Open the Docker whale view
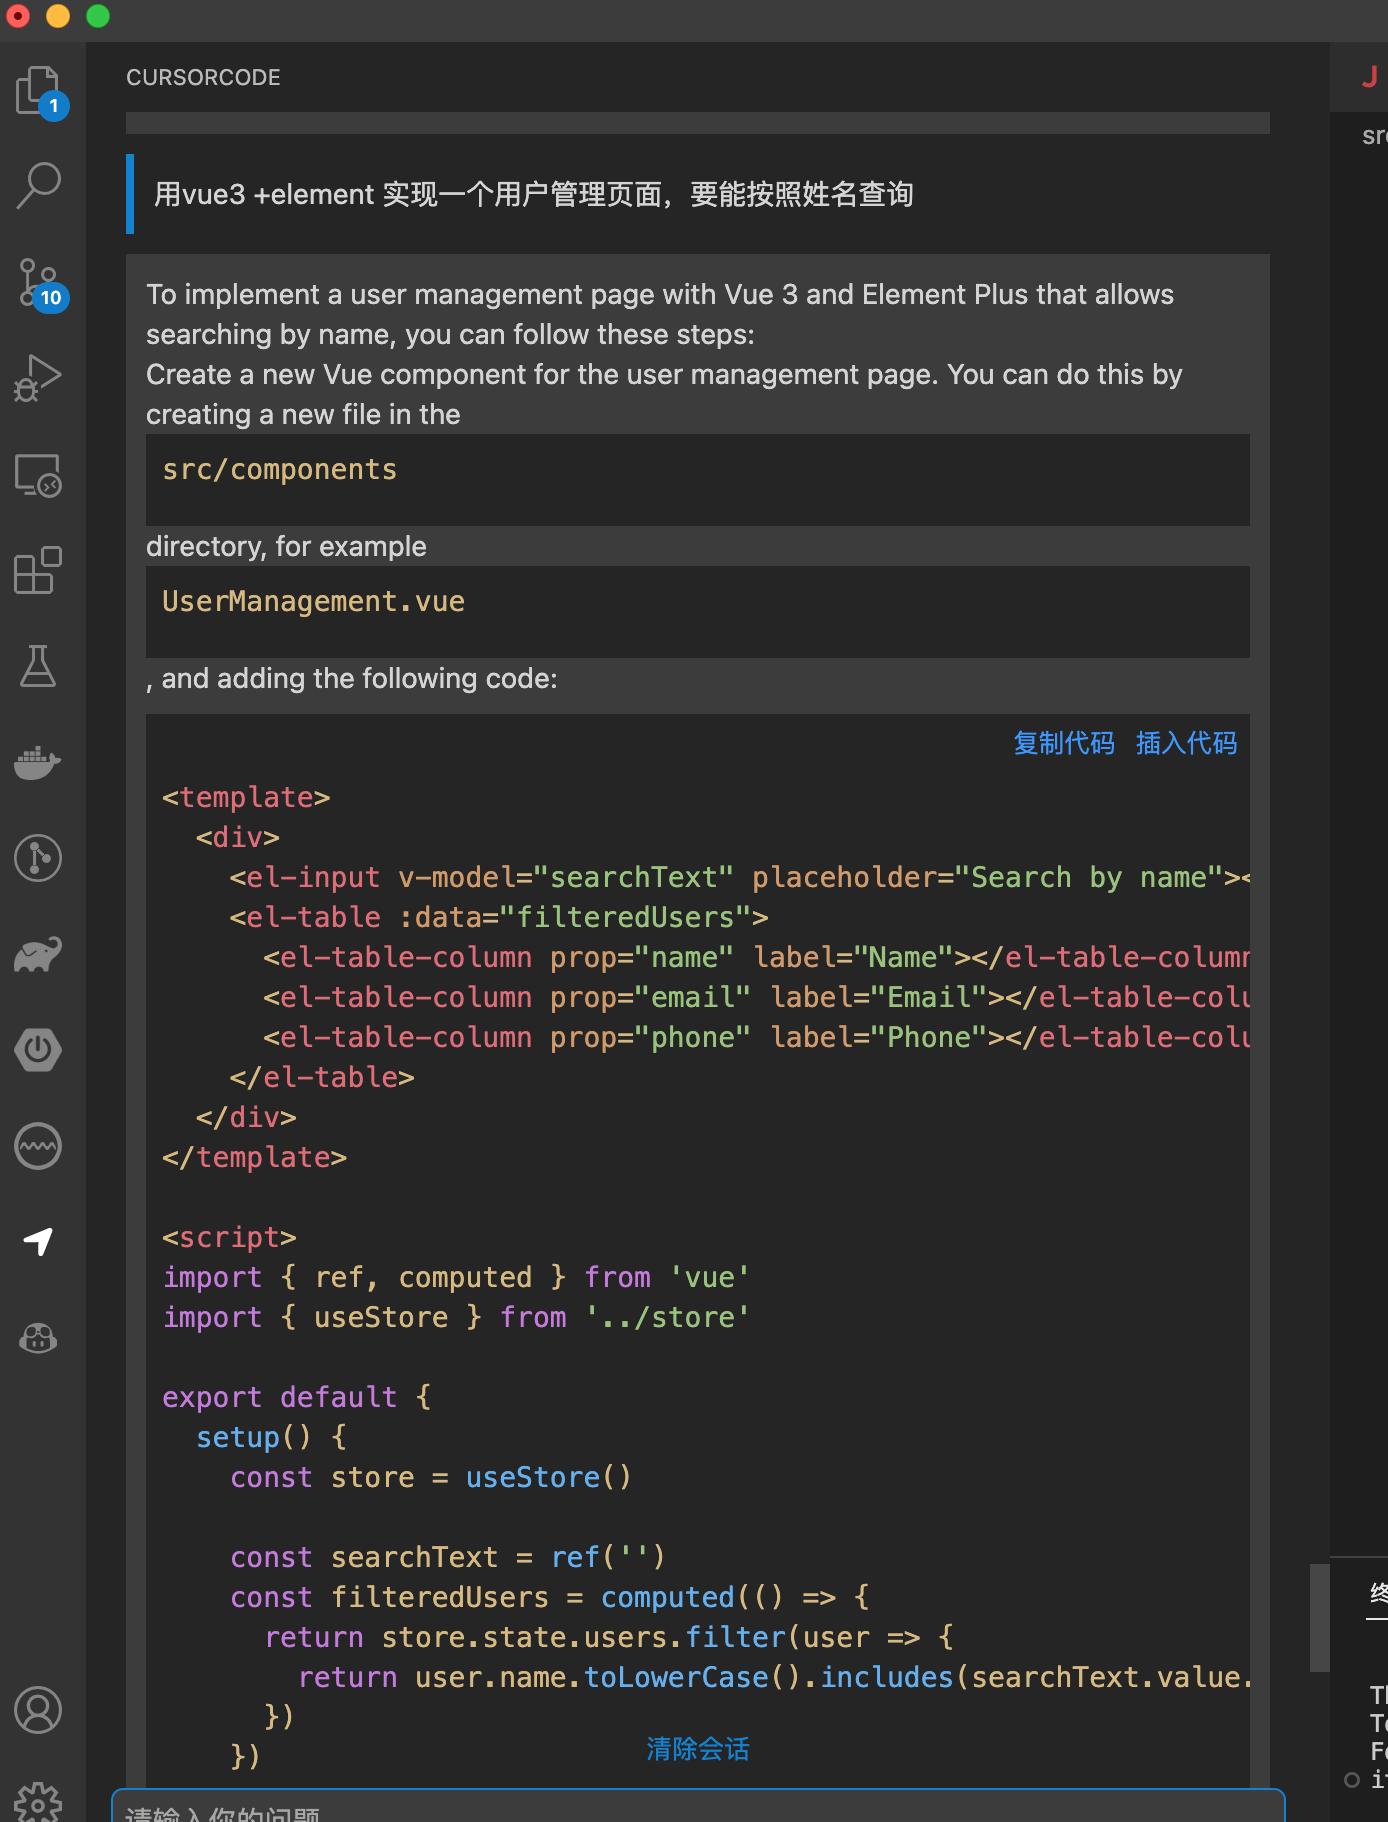Image resolution: width=1388 pixels, height=1822 pixels. 39,762
